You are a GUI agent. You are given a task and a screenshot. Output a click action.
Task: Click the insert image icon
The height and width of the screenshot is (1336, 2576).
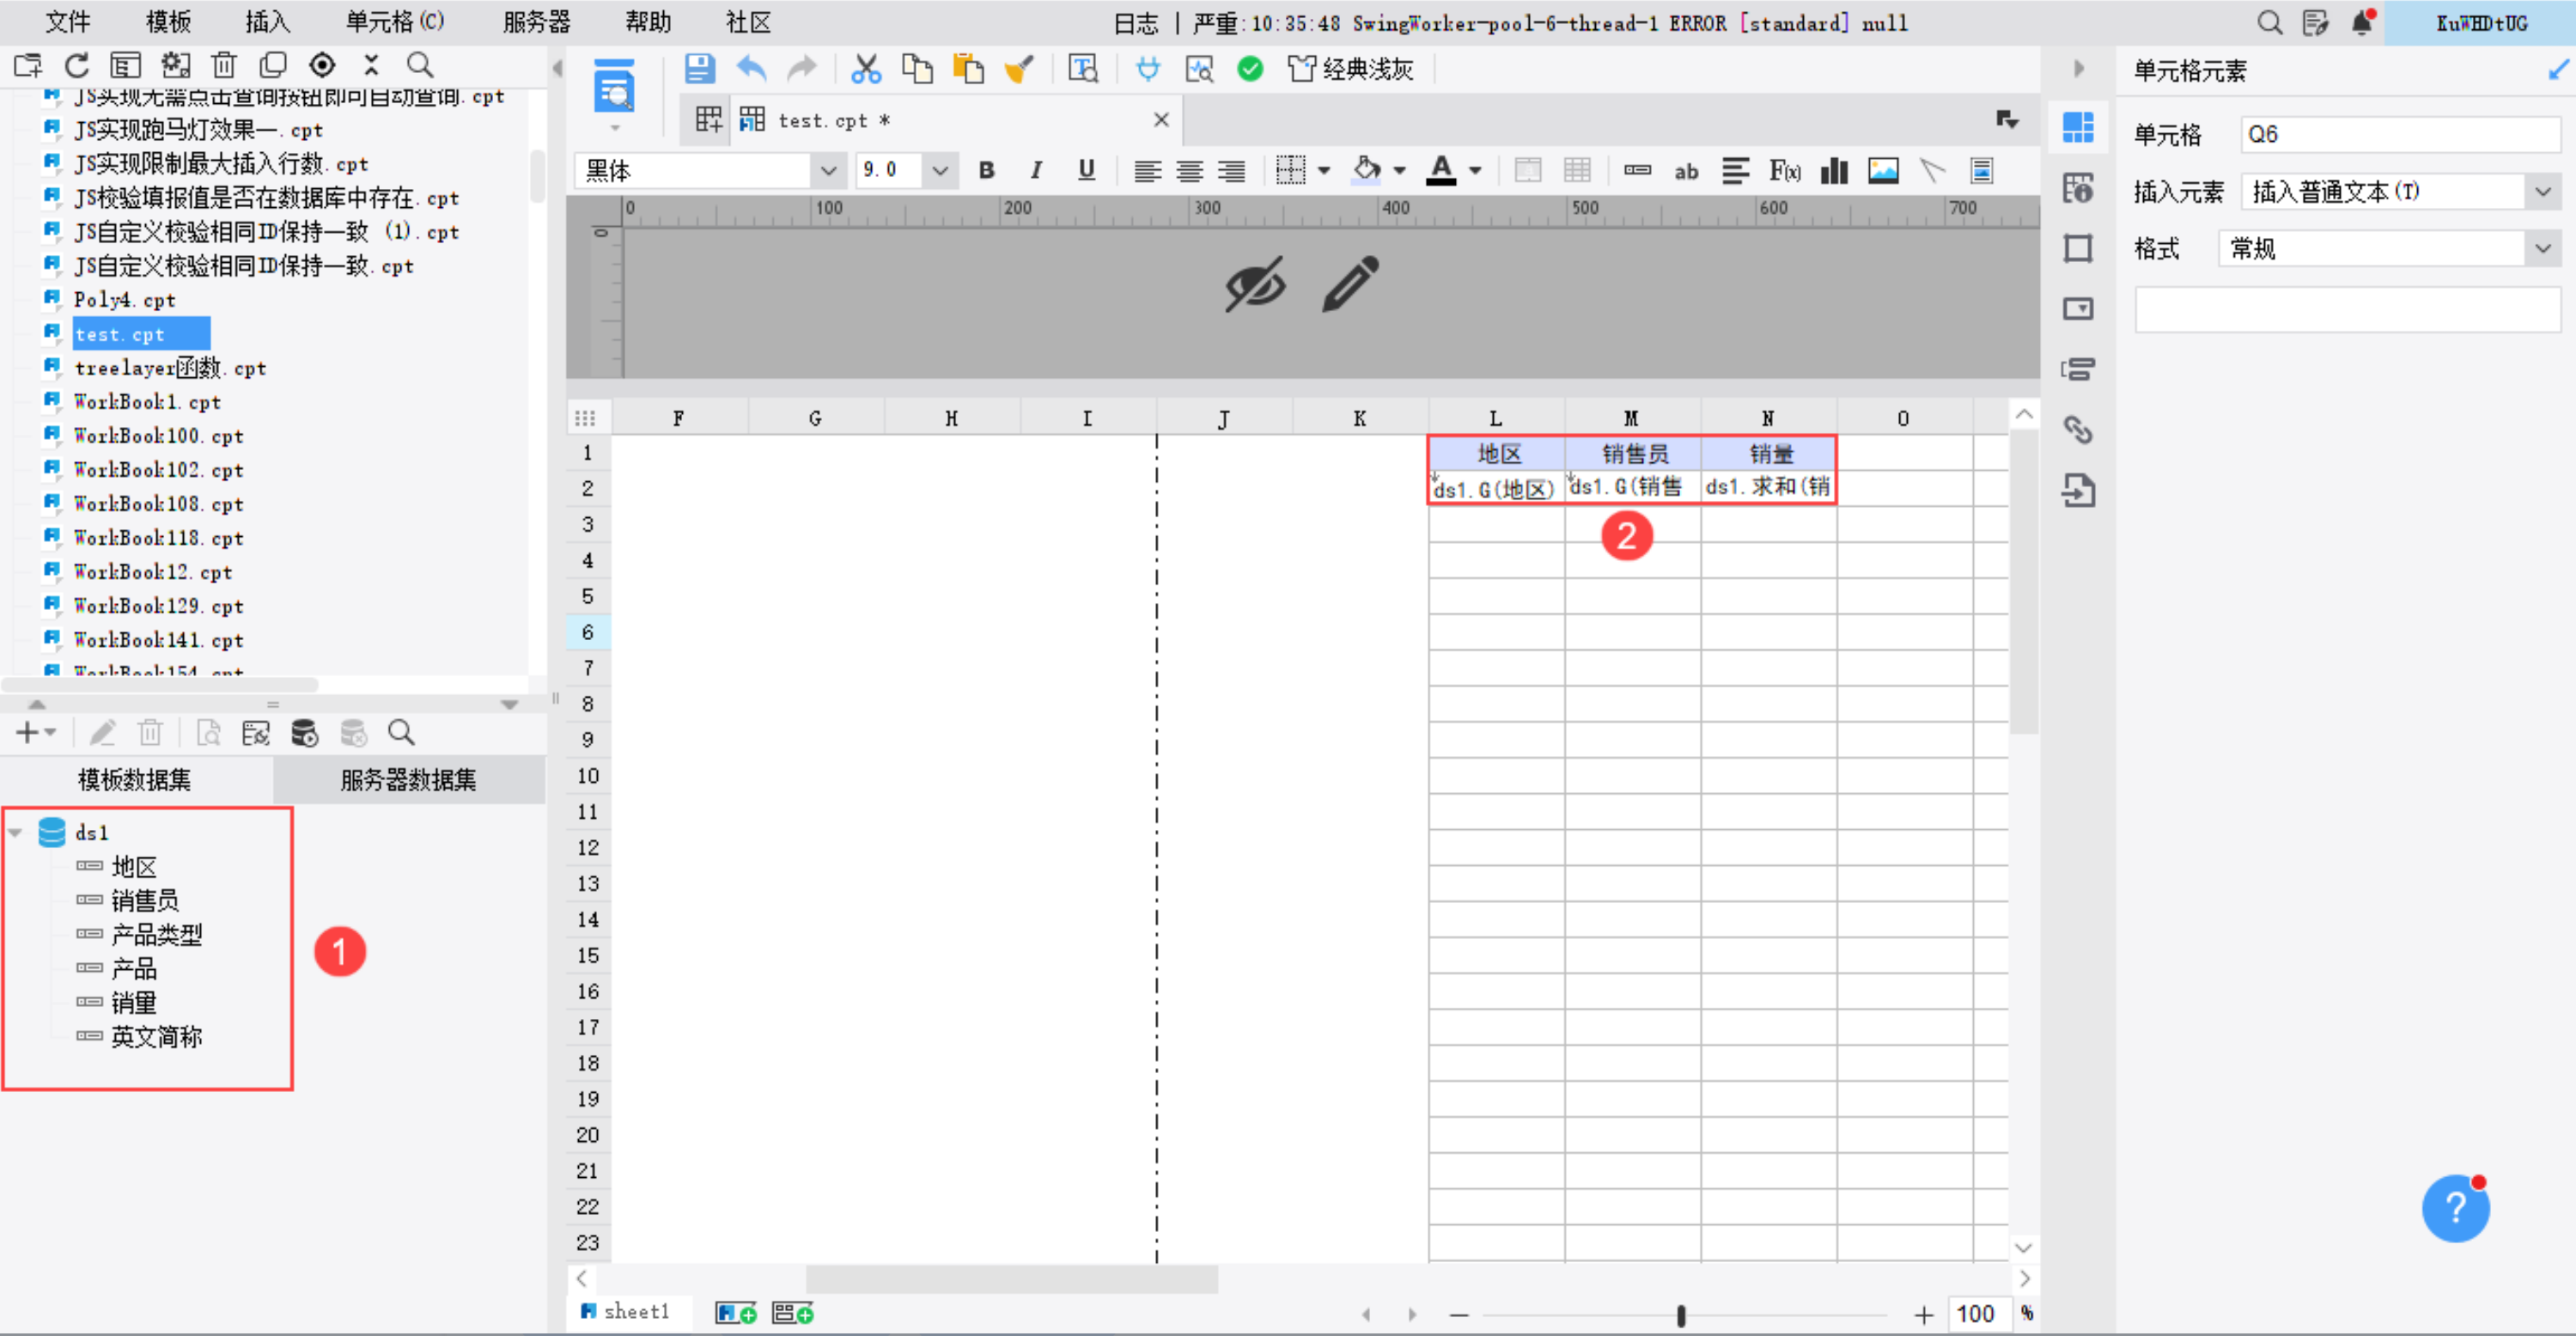click(x=1883, y=171)
